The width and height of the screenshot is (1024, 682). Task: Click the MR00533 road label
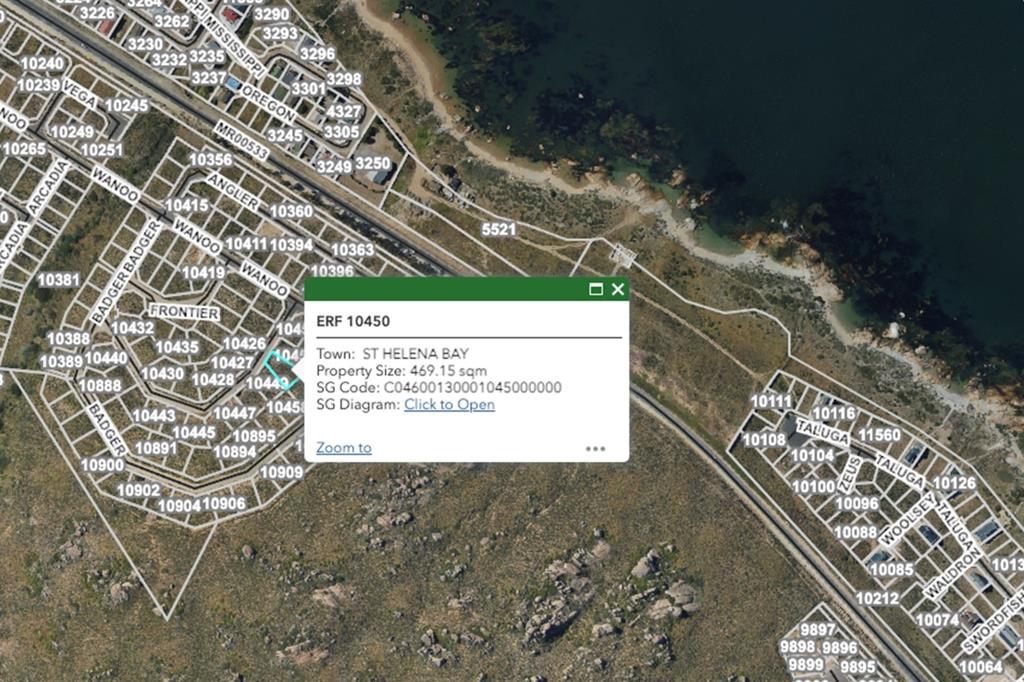242,140
